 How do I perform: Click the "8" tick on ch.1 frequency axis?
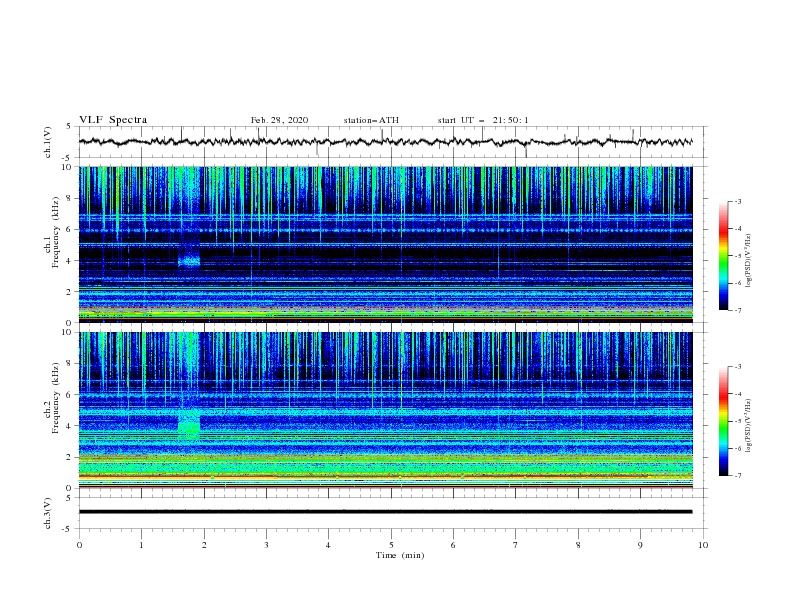(x=70, y=198)
